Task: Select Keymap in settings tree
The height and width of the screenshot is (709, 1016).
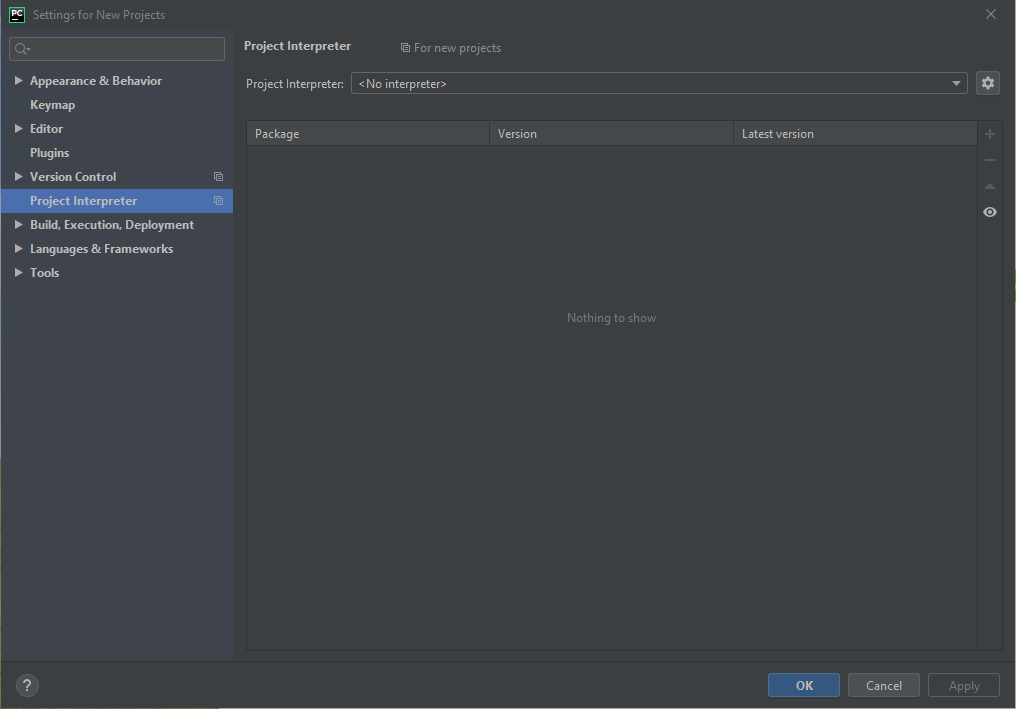Action: click(52, 105)
